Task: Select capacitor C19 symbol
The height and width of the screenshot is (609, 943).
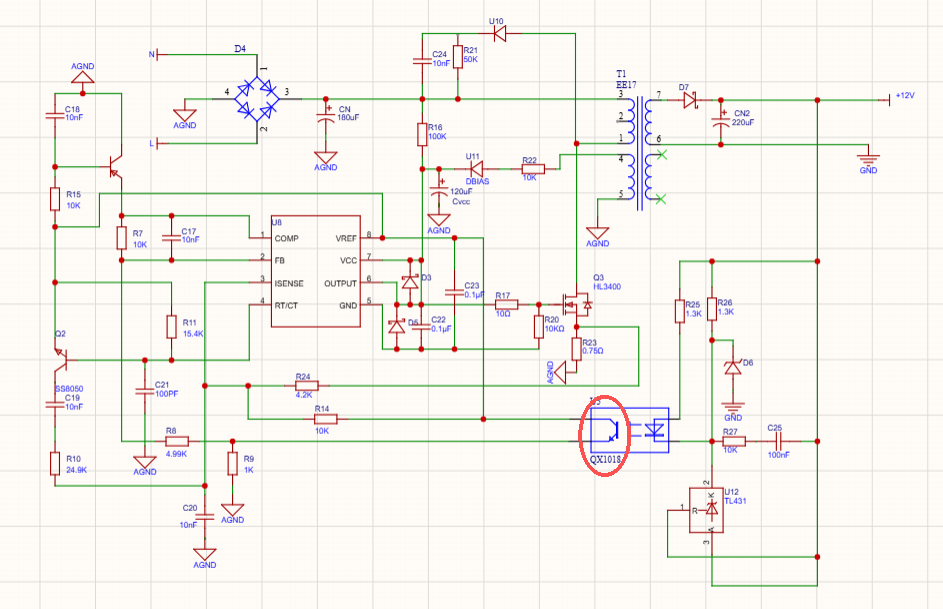Action: tap(55, 406)
